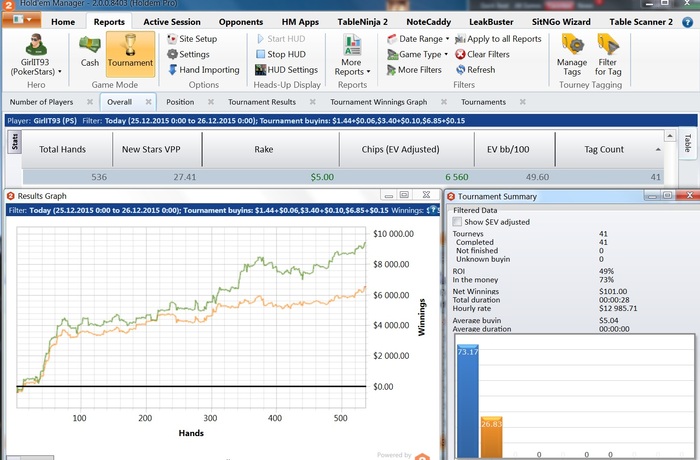This screenshot has width=700, height=460.
Task: Open the More Reports dropdown
Action: coord(352,54)
